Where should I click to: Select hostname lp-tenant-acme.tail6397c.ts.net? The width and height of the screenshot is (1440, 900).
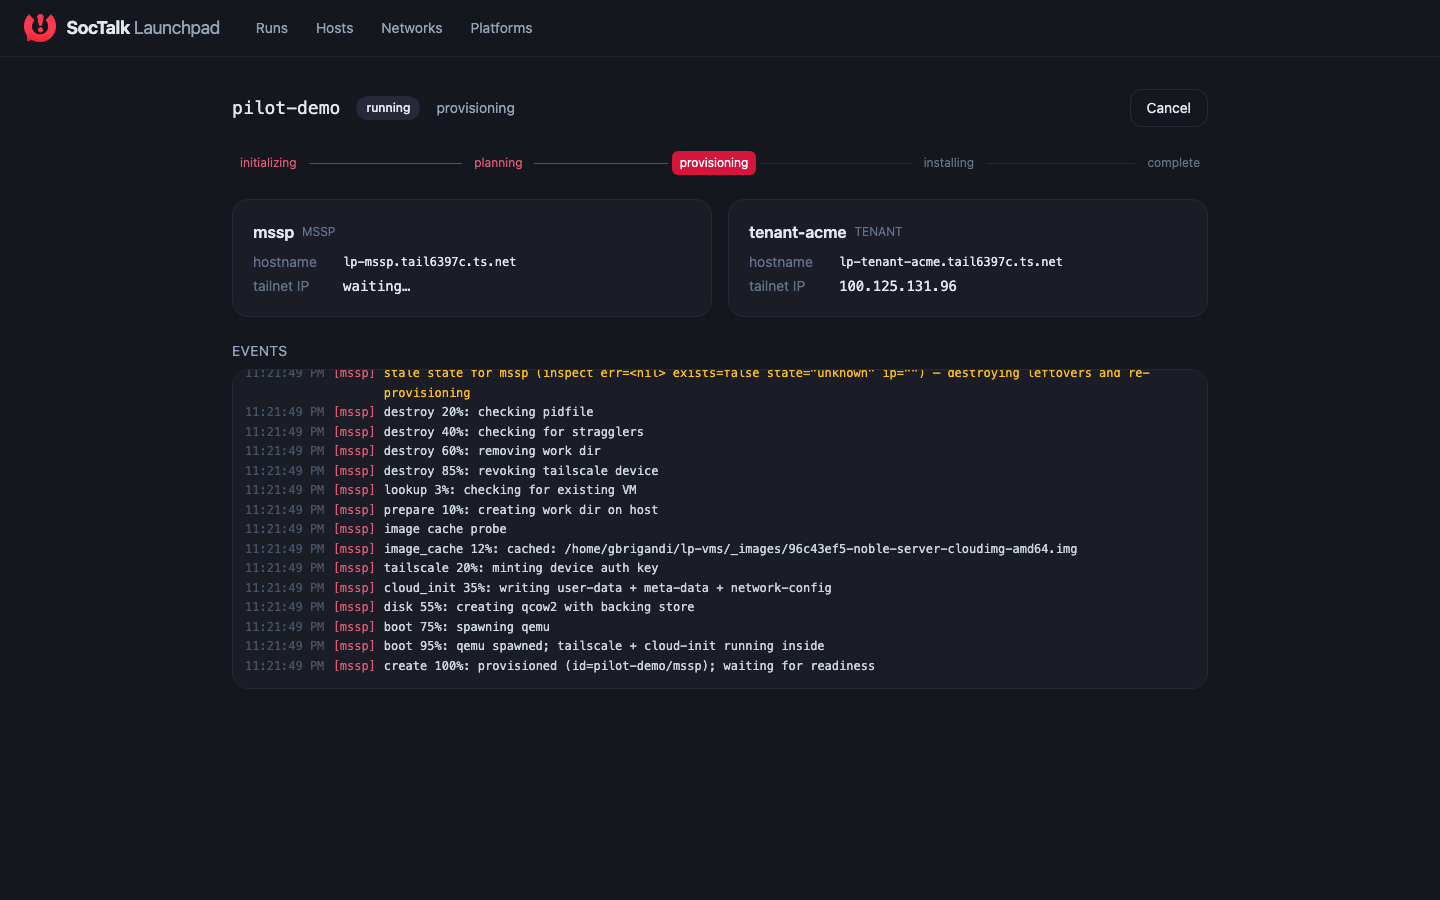click(951, 262)
